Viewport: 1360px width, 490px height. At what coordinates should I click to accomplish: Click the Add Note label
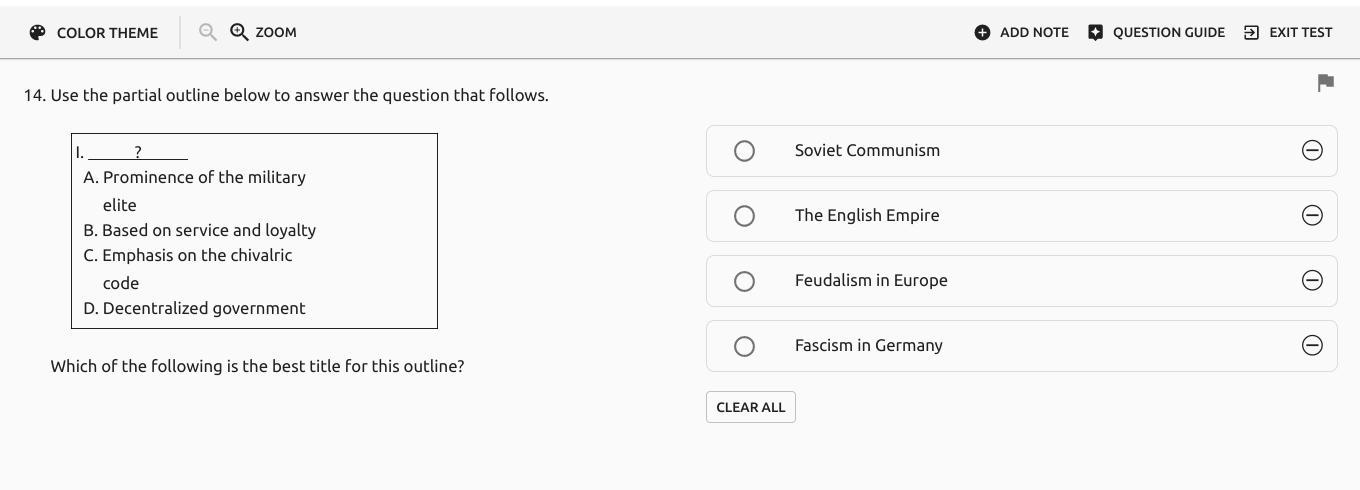[1034, 32]
